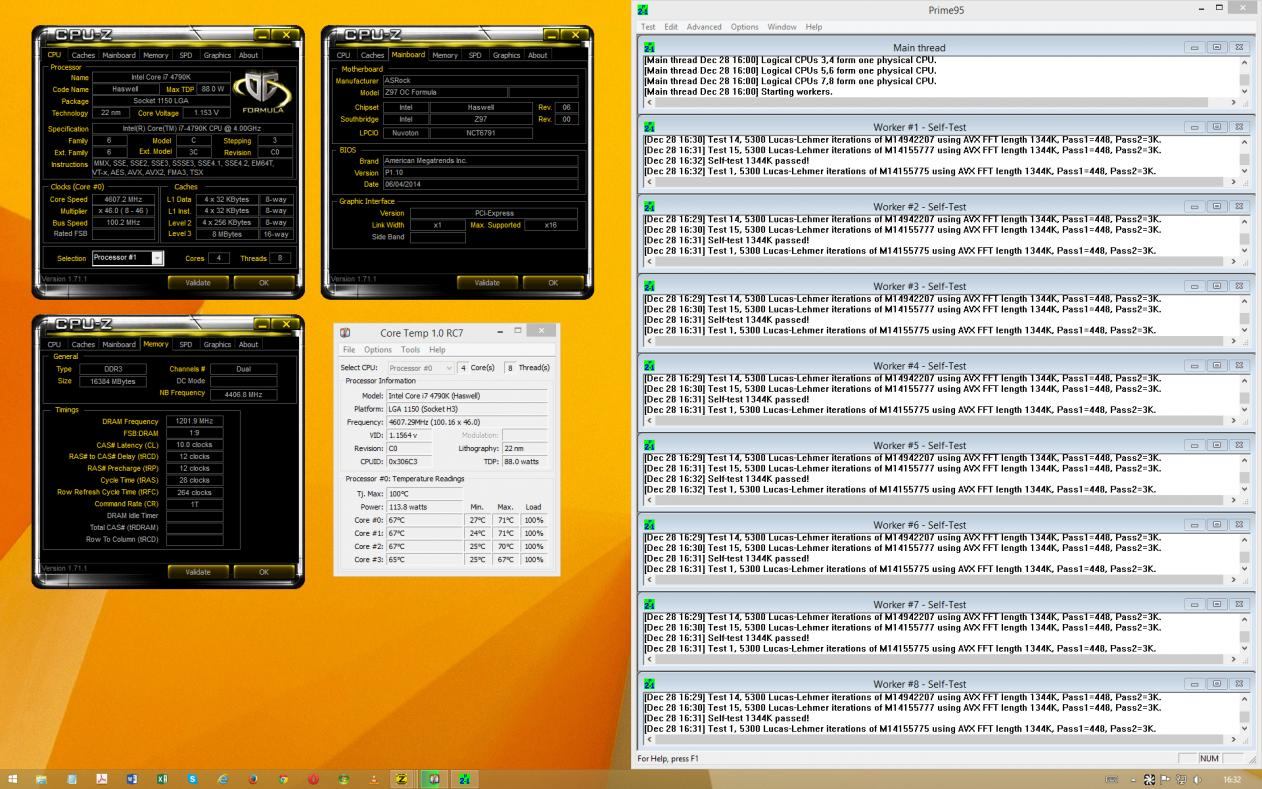The image size is (1262, 789).
Task: Click the 4607.2 MHz Core Speed value in CPU-Z
Action: [121, 199]
